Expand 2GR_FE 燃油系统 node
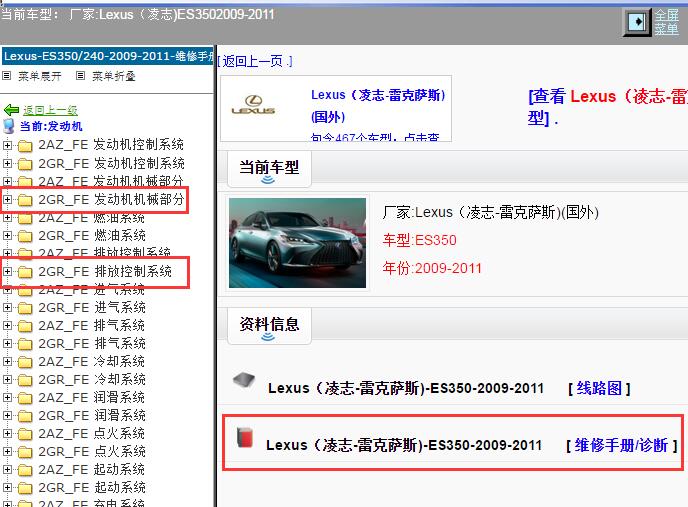 [7, 235]
